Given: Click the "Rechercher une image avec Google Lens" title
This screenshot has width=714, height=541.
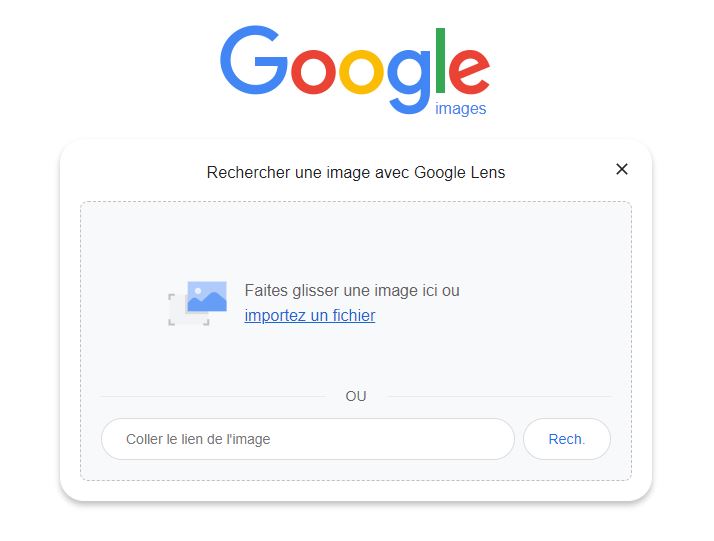Looking at the screenshot, I should coord(356,173).
